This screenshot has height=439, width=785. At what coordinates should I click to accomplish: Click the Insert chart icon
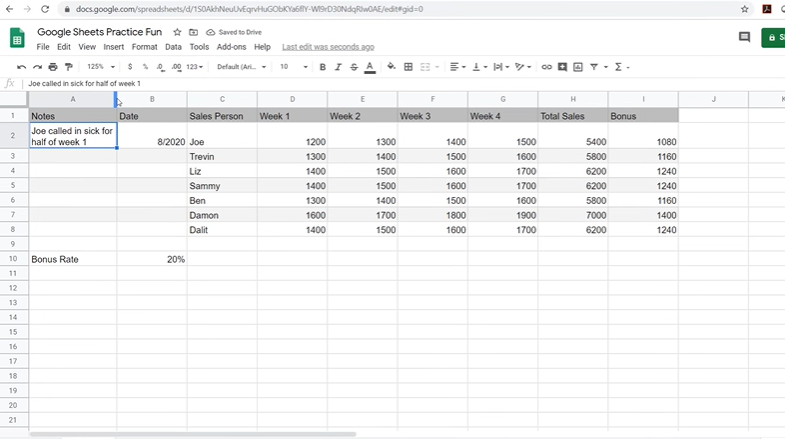coord(578,67)
